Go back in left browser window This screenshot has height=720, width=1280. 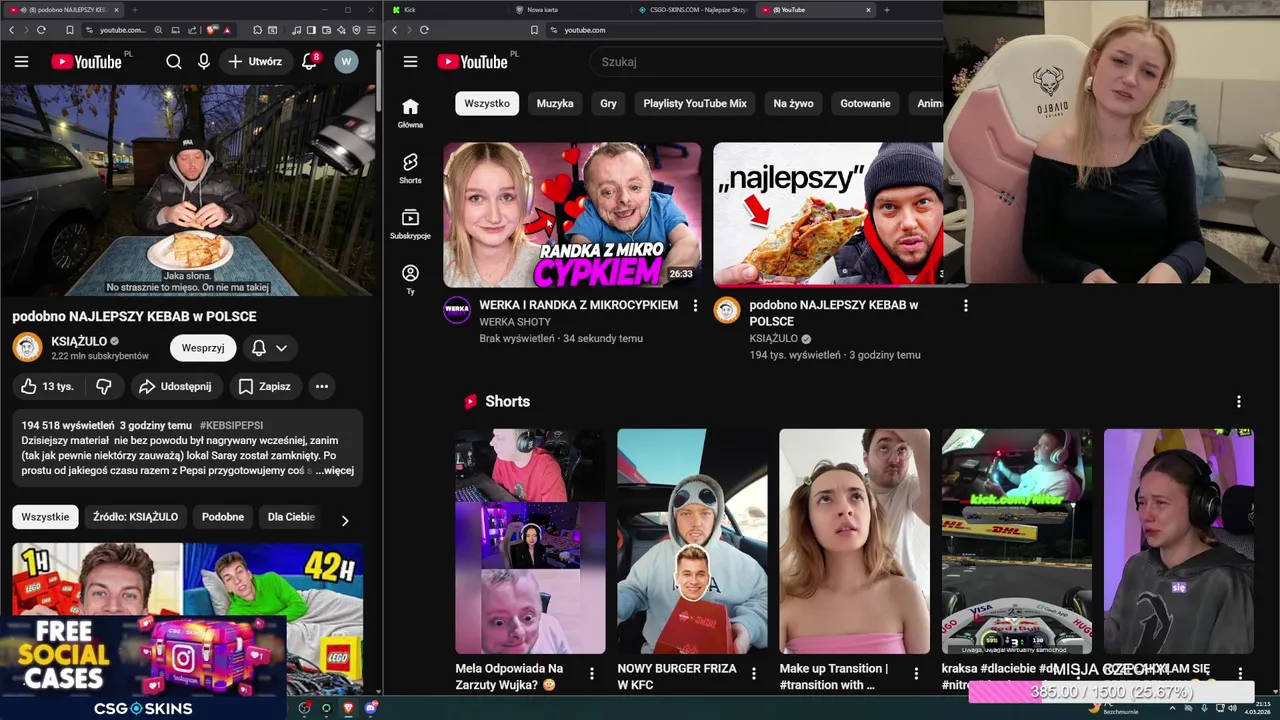[x=12, y=30]
